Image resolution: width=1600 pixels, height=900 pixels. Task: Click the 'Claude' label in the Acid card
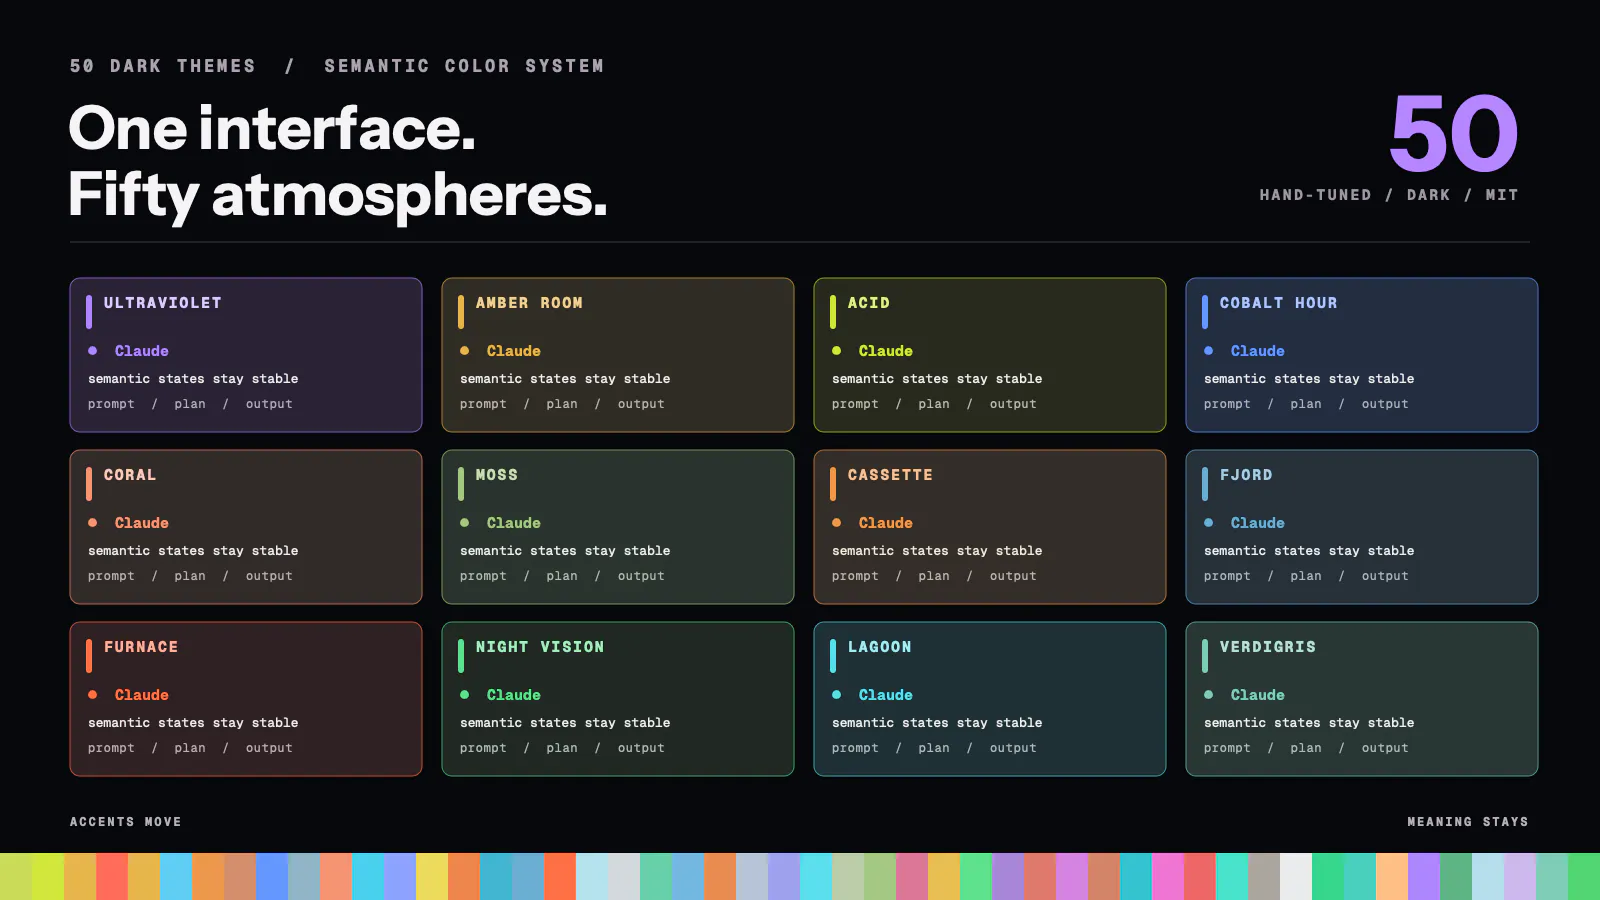886,351
